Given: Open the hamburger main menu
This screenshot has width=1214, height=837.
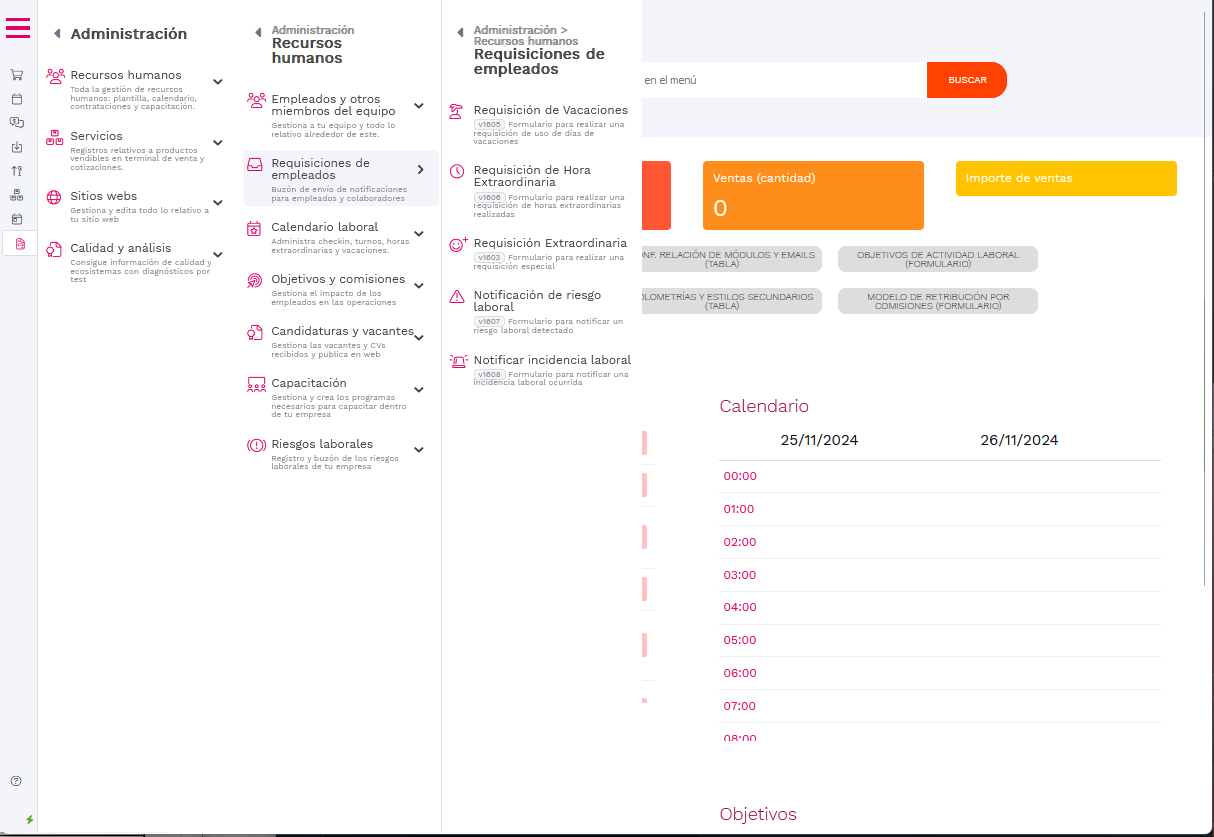Looking at the screenshot, I should pyautogui.click(x=18, y=28).
